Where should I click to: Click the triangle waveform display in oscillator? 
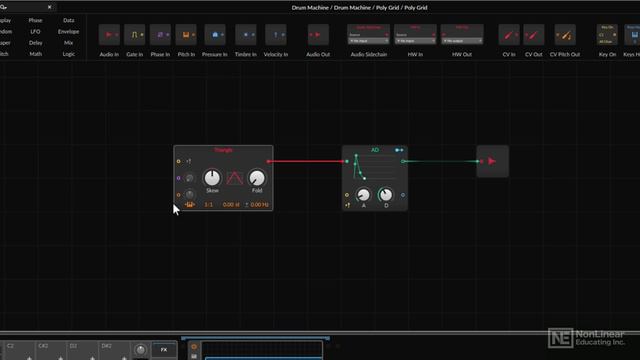click(x=235, y=178)
